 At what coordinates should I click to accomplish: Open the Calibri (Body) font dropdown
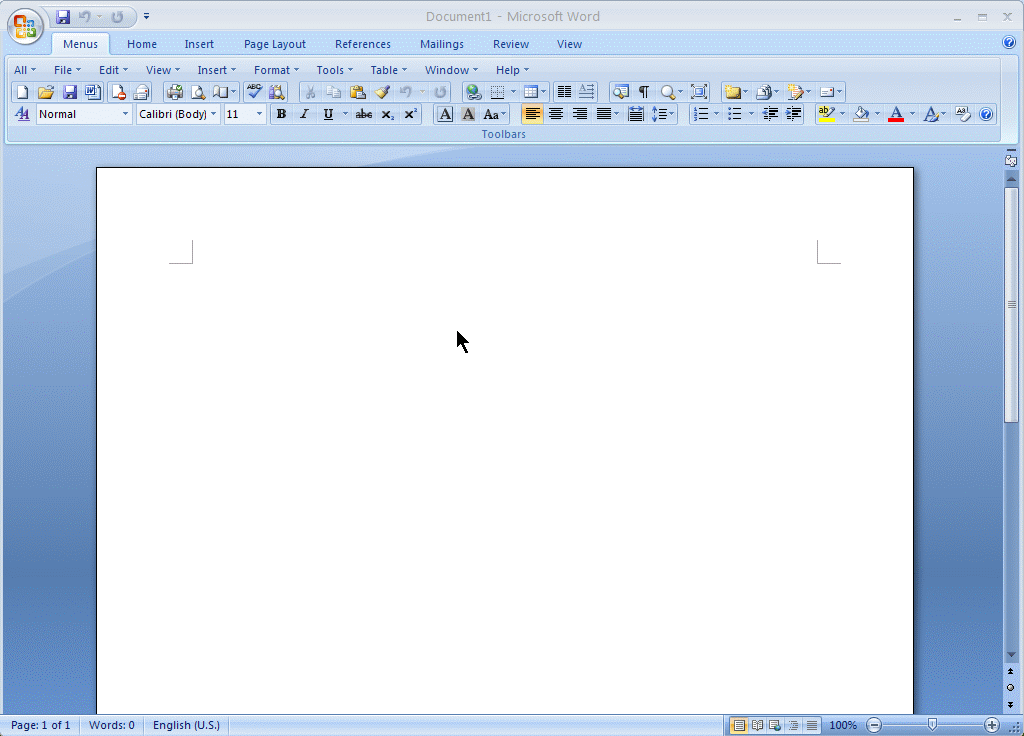point(214,114)
